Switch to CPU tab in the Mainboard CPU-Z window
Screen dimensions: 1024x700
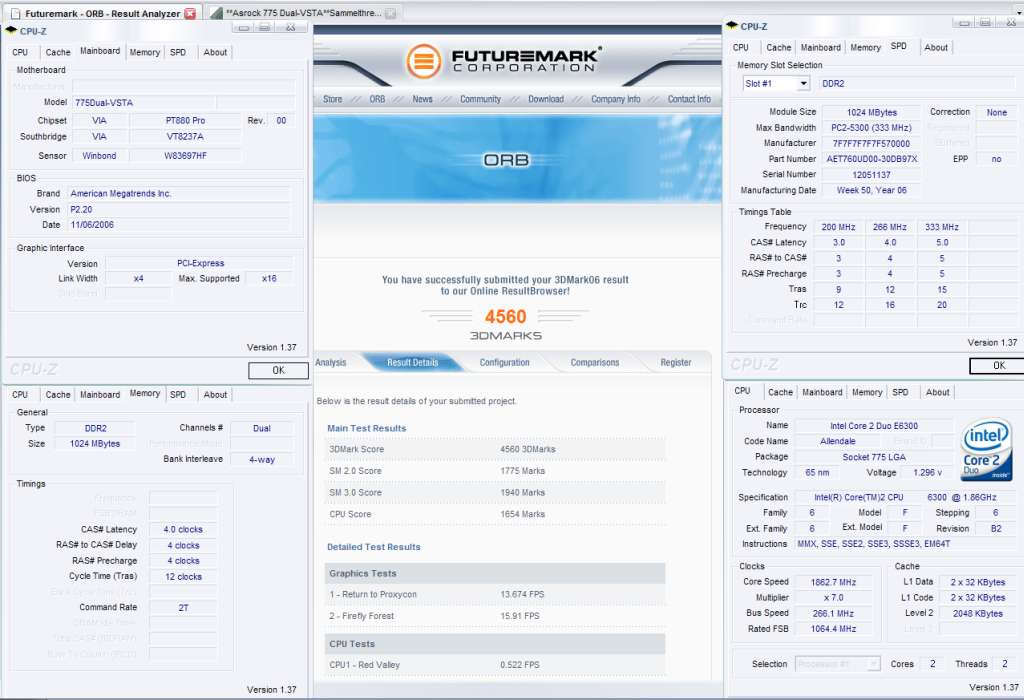[x=20, y=52]
